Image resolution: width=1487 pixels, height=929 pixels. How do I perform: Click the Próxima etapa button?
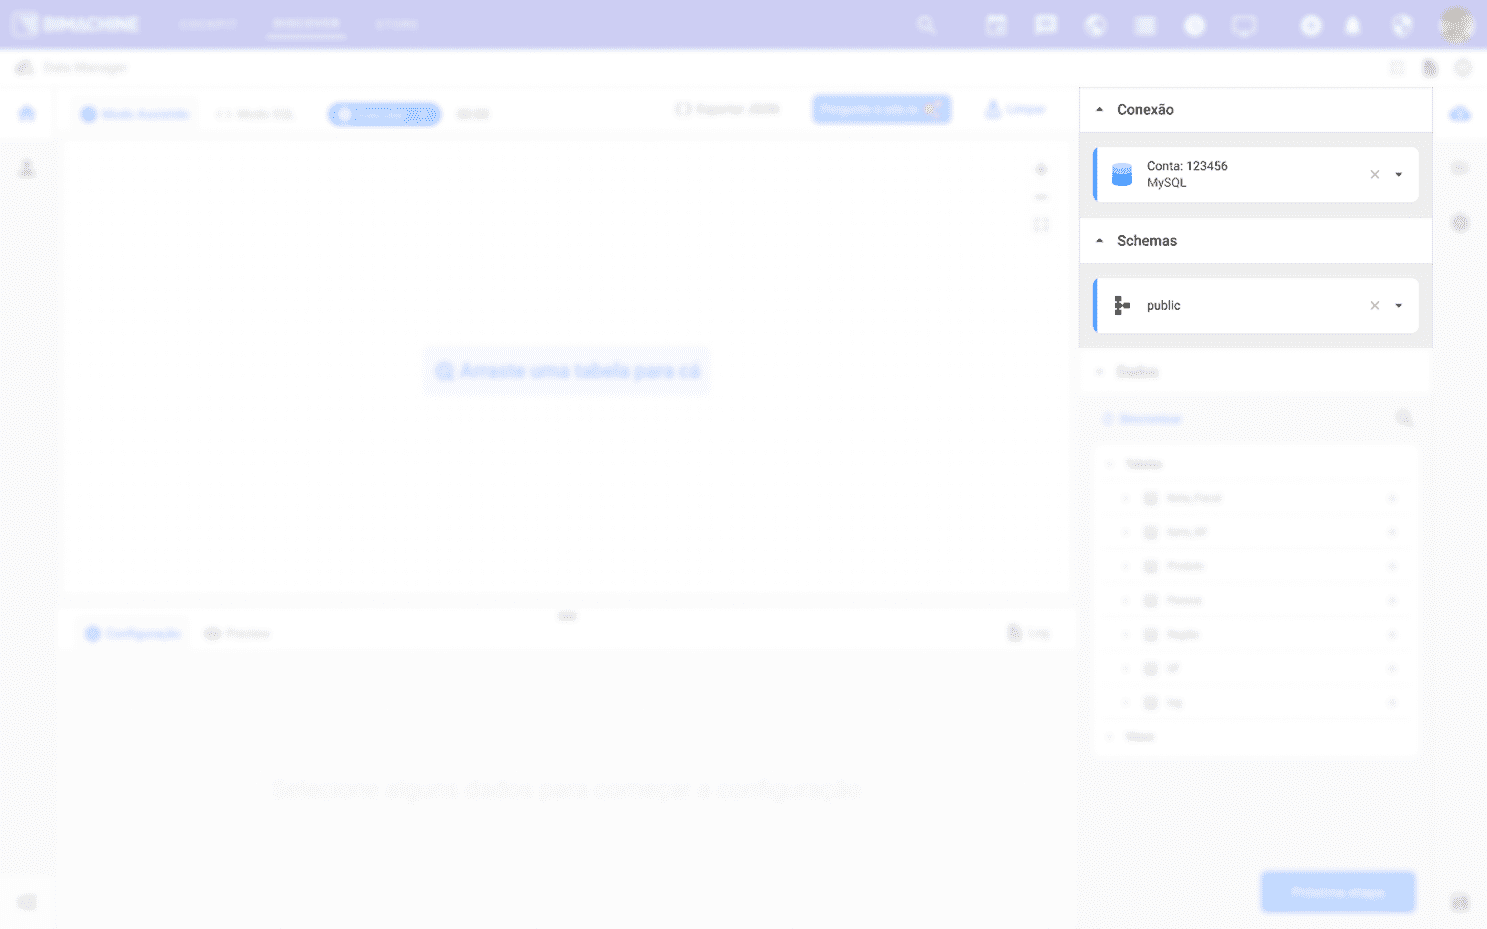tap(1337, 892)
